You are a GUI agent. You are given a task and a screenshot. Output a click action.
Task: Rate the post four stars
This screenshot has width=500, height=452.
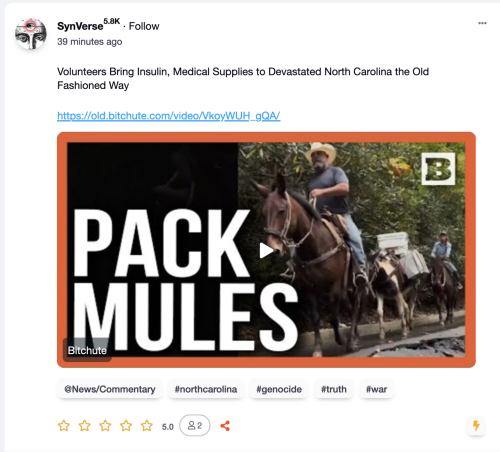(x=126, y=426)
